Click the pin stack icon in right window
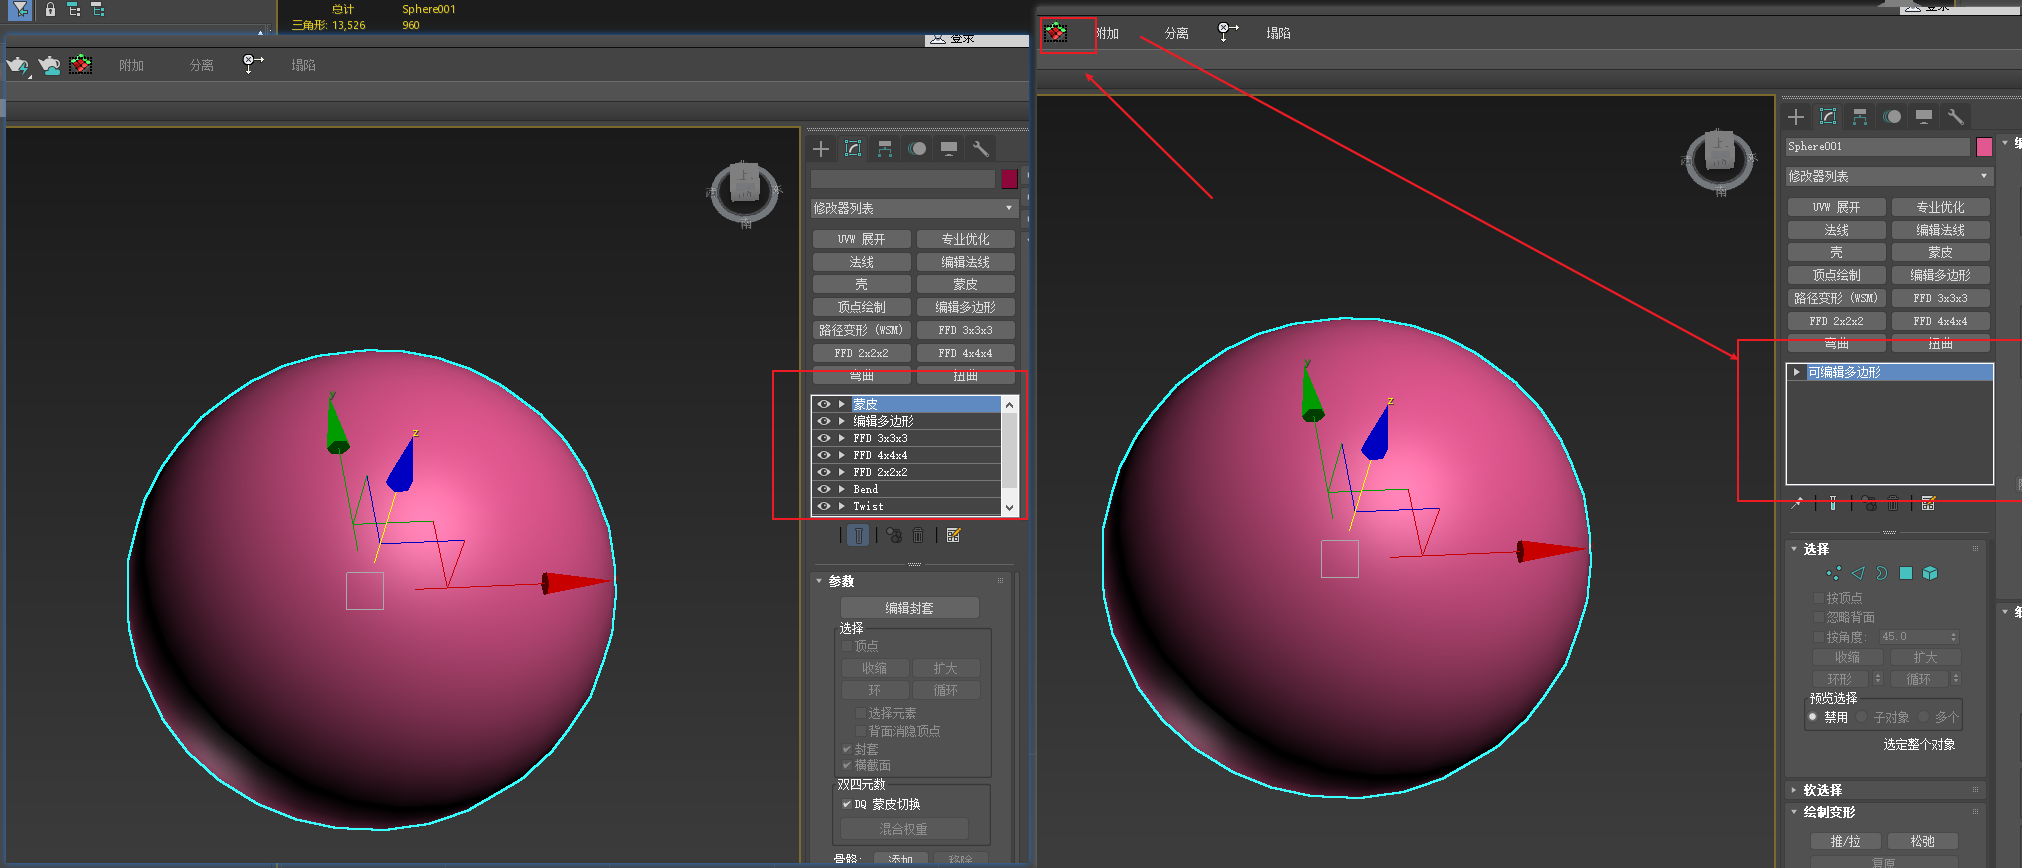Screen dimensions: 2022x868 tap(1797, 504)
